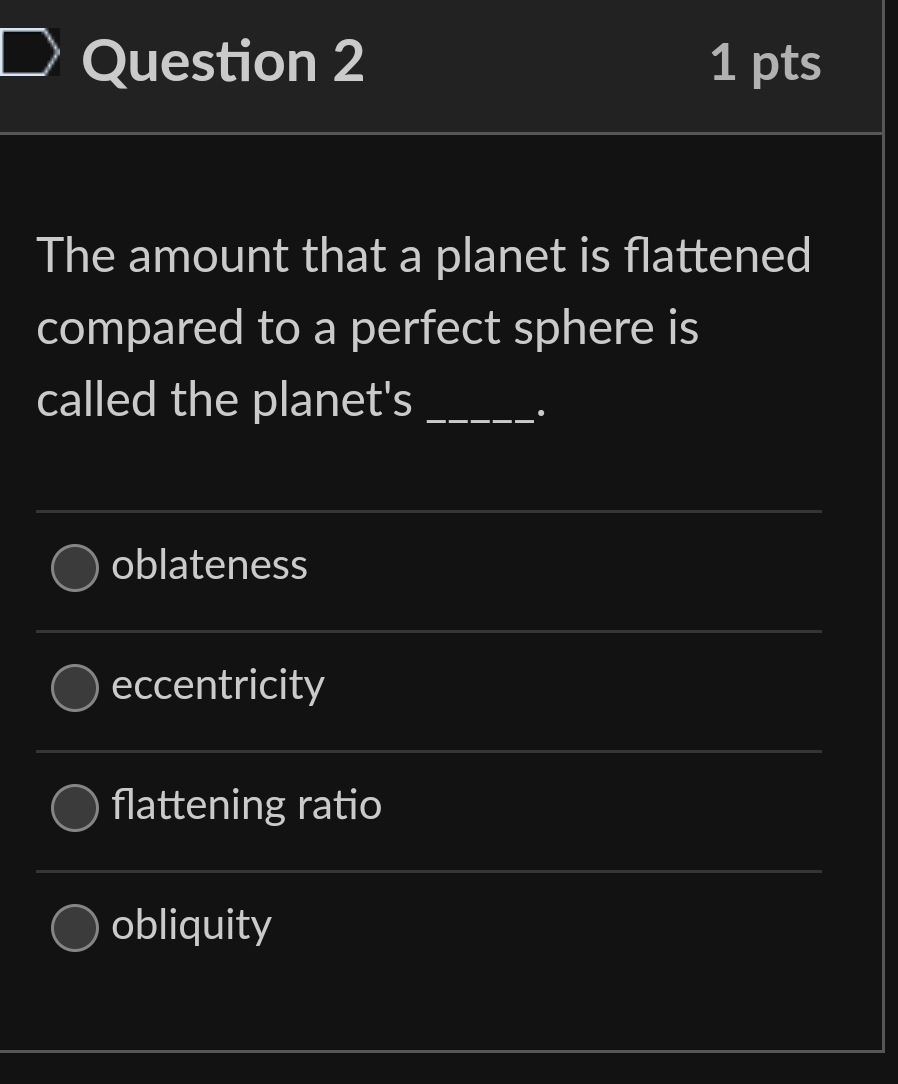Select the eccentricity radio button
The width and height of the screenshot is (898, 1084).
[74, 687]
